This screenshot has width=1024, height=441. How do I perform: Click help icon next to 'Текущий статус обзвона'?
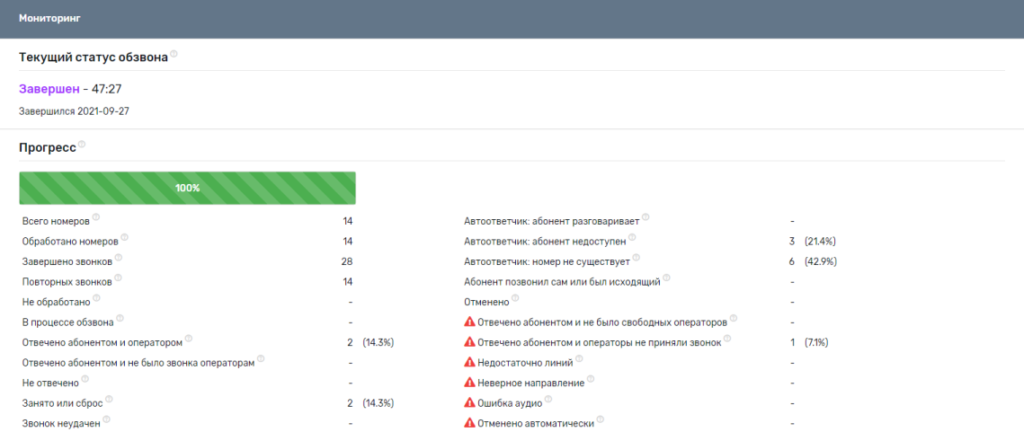174,54
